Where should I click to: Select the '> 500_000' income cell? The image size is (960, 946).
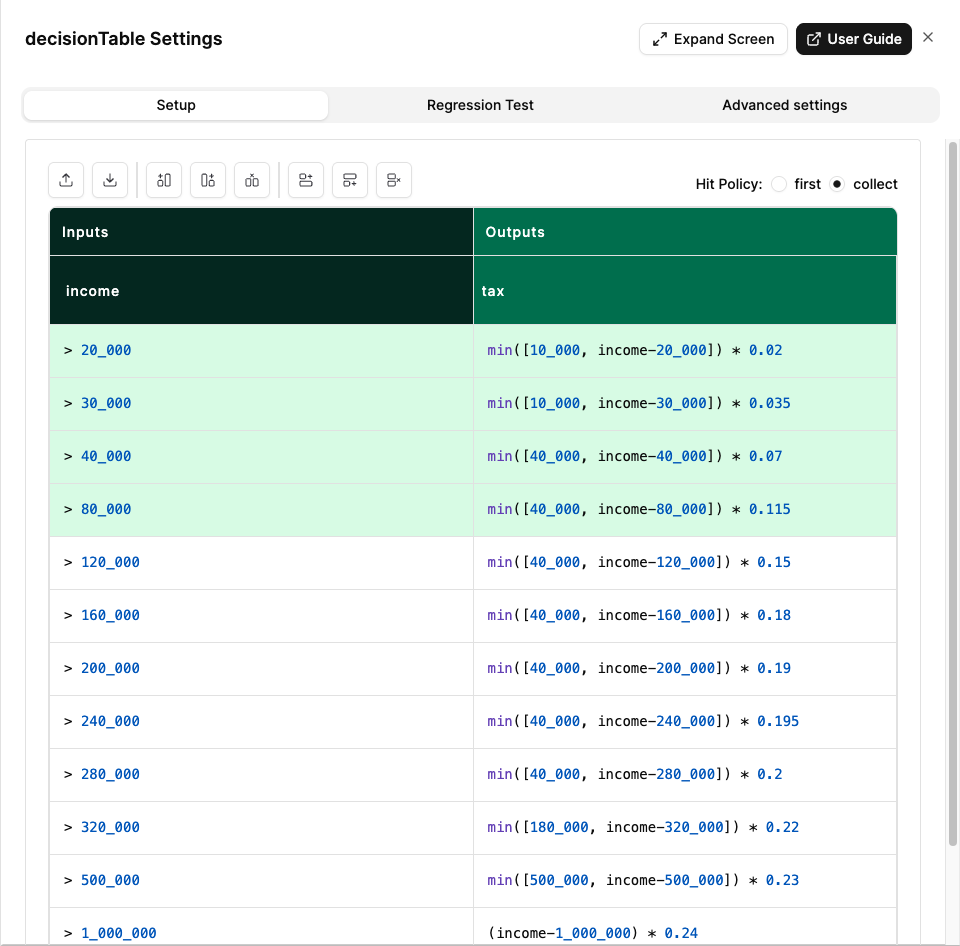261,880
